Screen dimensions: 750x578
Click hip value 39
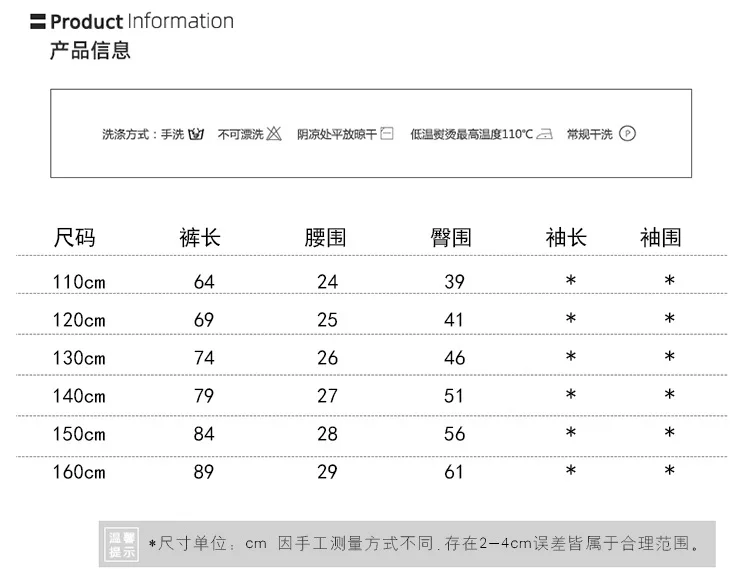[454, 282]
